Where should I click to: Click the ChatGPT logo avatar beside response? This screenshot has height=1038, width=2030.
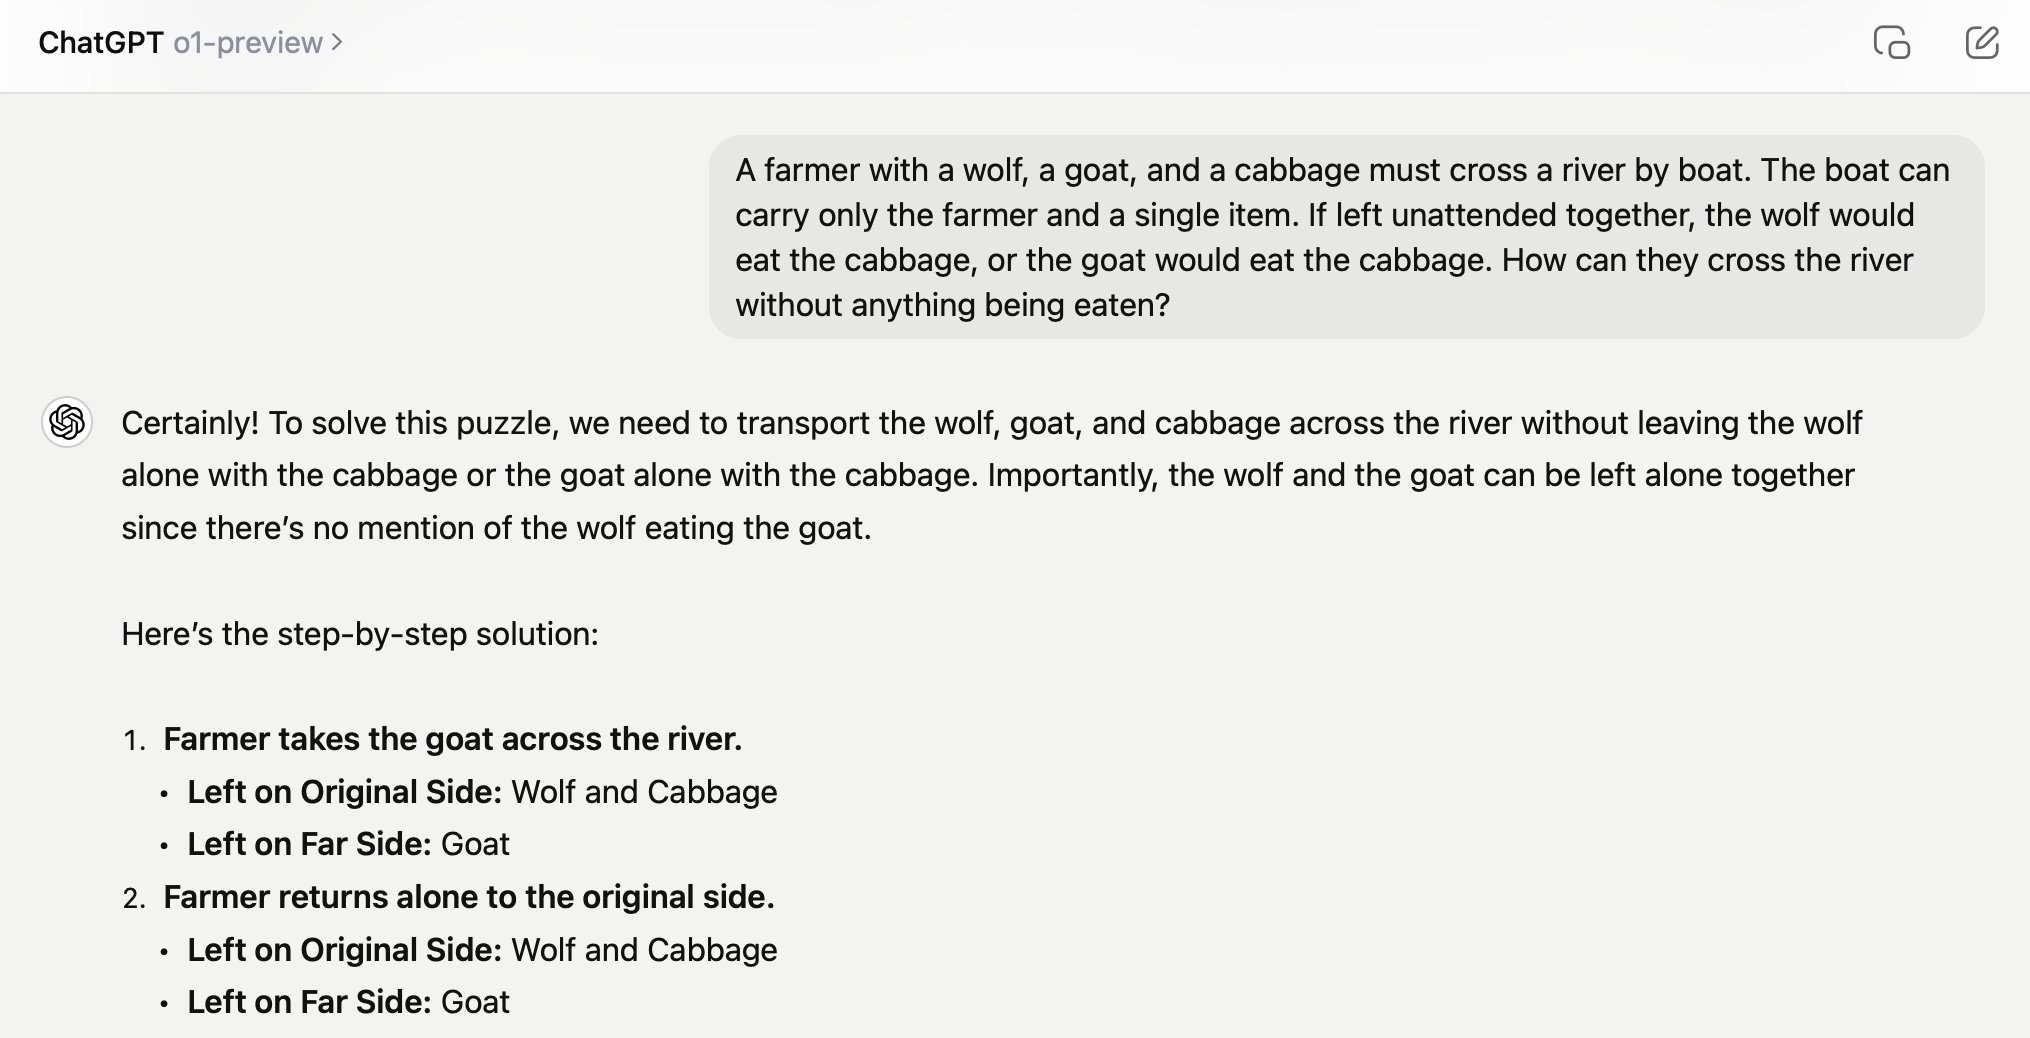coord(67,422)
